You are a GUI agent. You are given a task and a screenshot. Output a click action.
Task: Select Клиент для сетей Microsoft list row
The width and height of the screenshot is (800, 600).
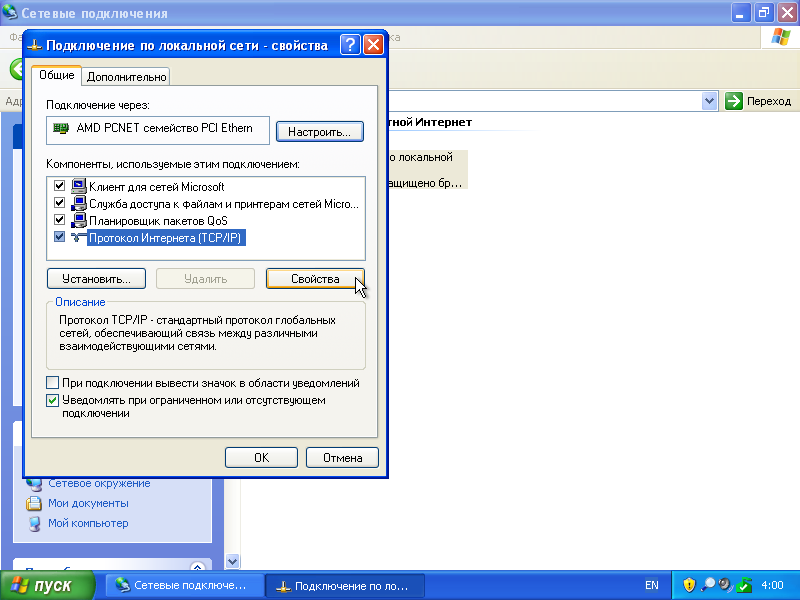tap(206, 186)
